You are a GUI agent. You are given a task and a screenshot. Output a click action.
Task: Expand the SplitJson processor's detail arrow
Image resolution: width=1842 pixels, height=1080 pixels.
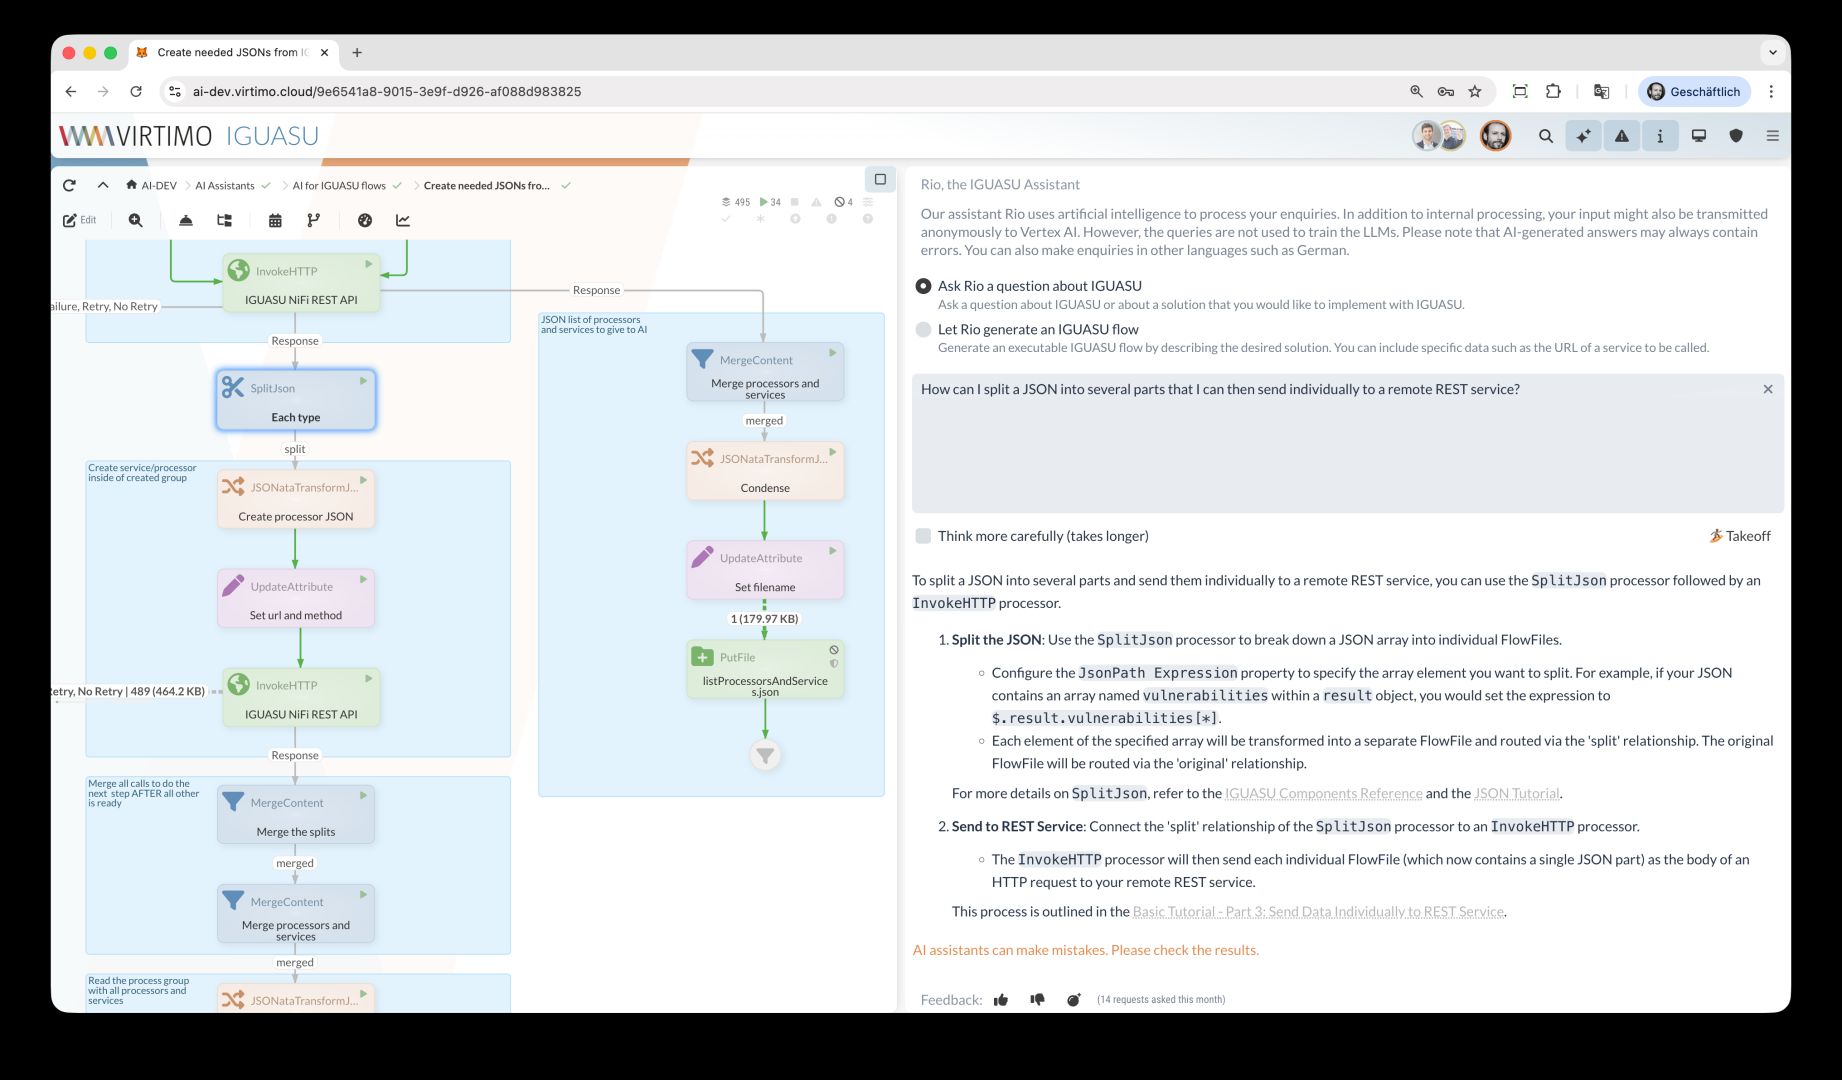pos(363,381)
